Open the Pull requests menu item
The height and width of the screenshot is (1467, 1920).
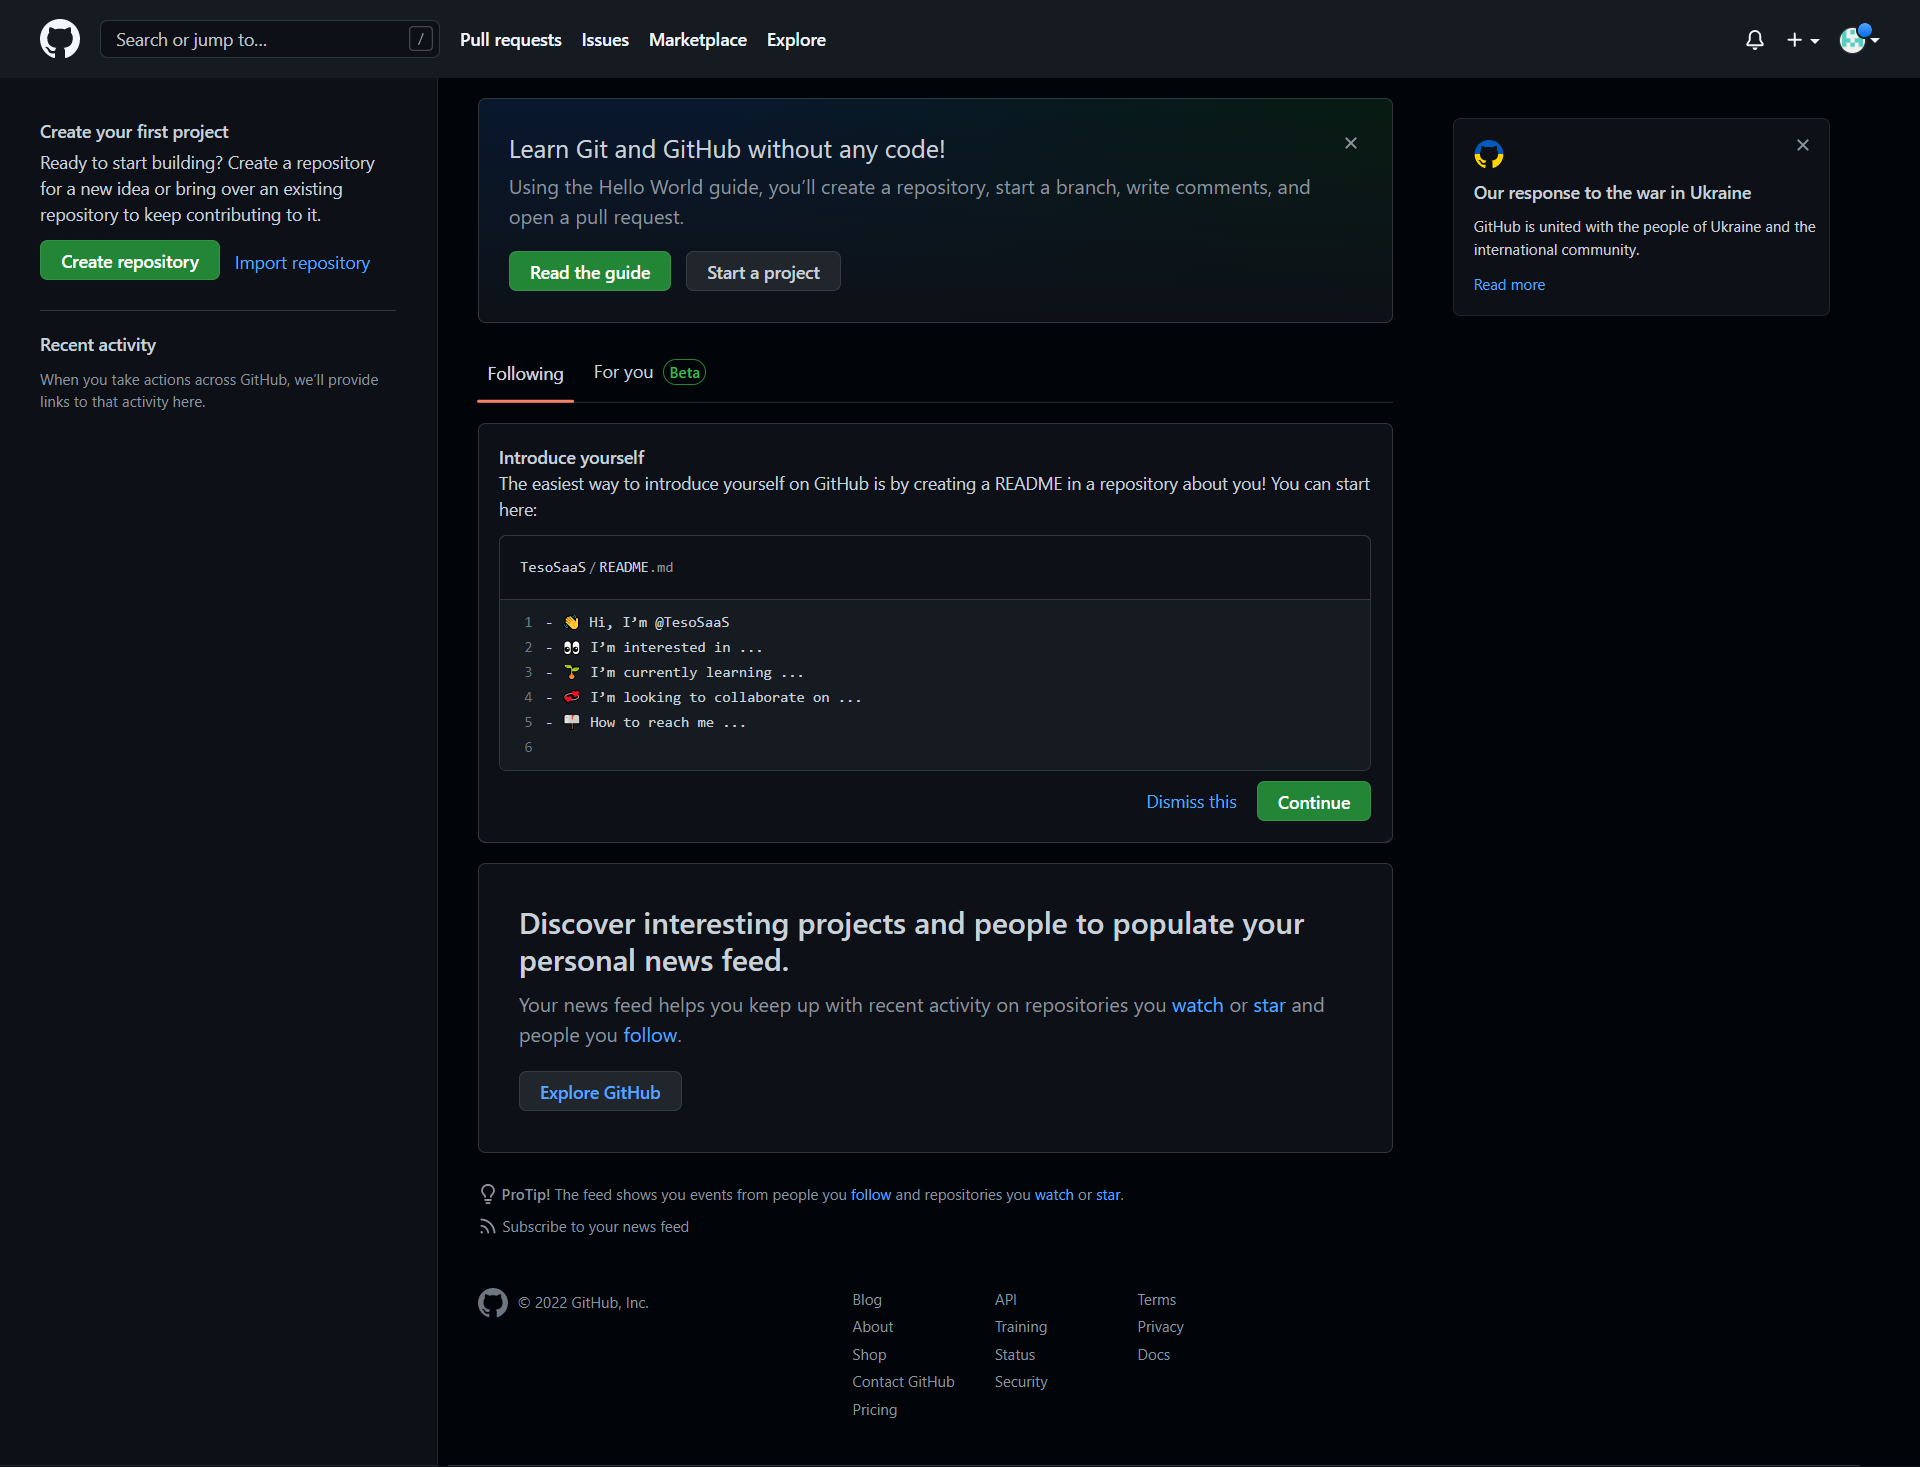pyautogui.click(x=510, y=40)
